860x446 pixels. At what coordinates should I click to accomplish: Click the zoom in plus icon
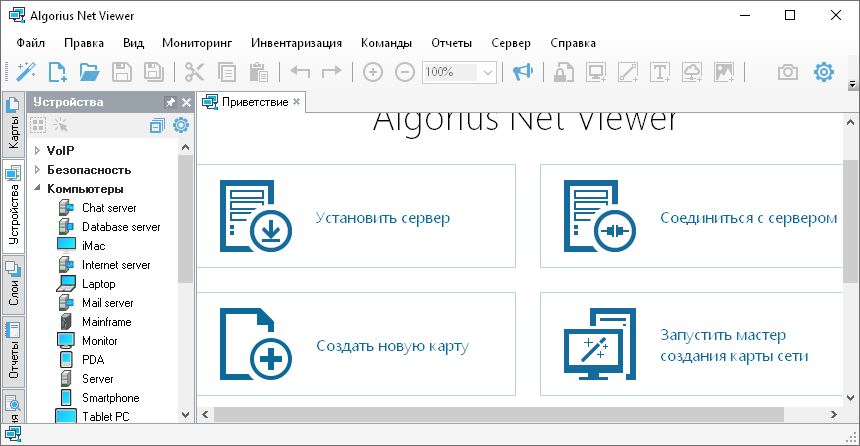(373, 72)
